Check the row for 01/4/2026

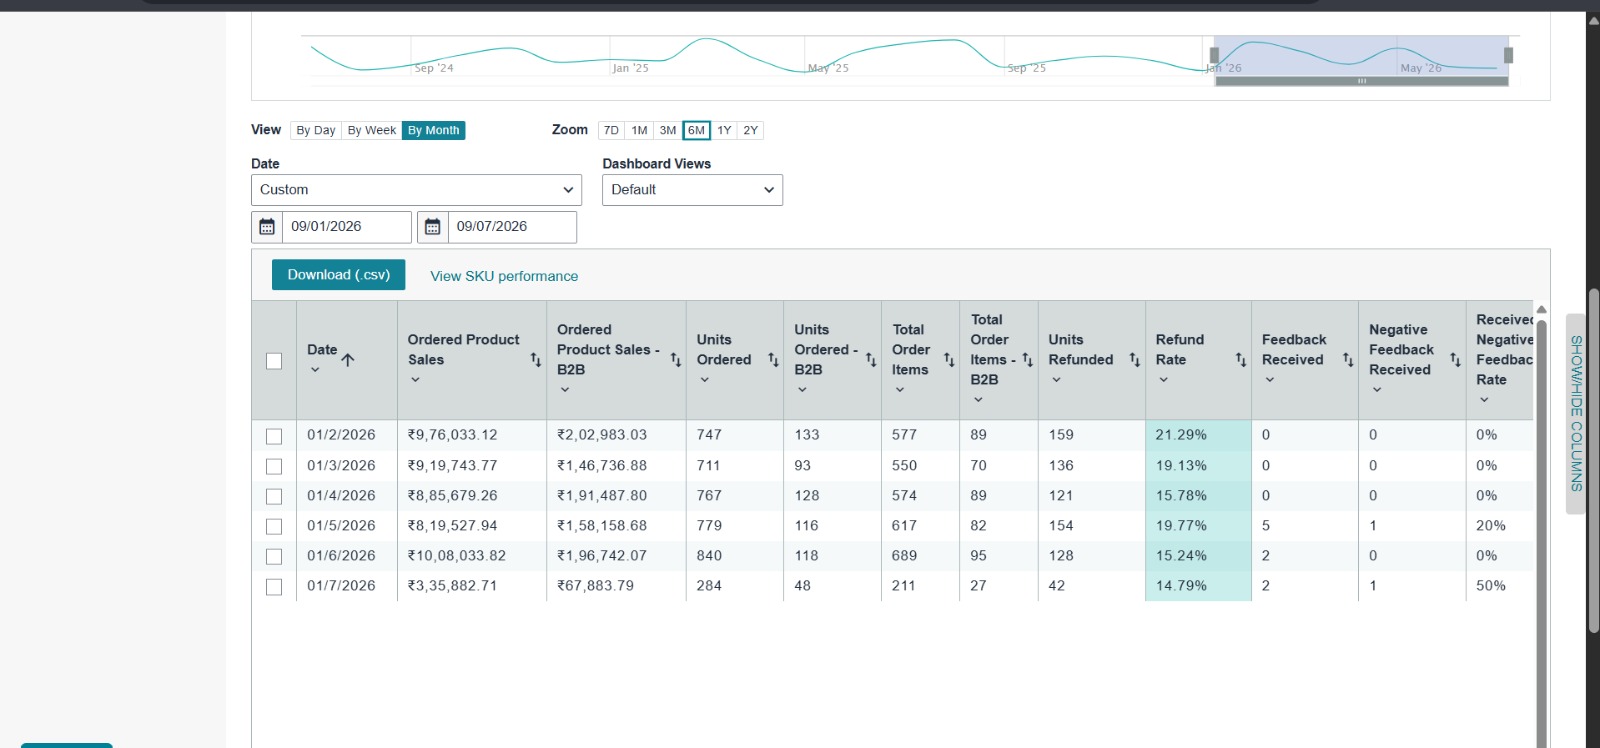pyautogui.click(x=274, y=496)
